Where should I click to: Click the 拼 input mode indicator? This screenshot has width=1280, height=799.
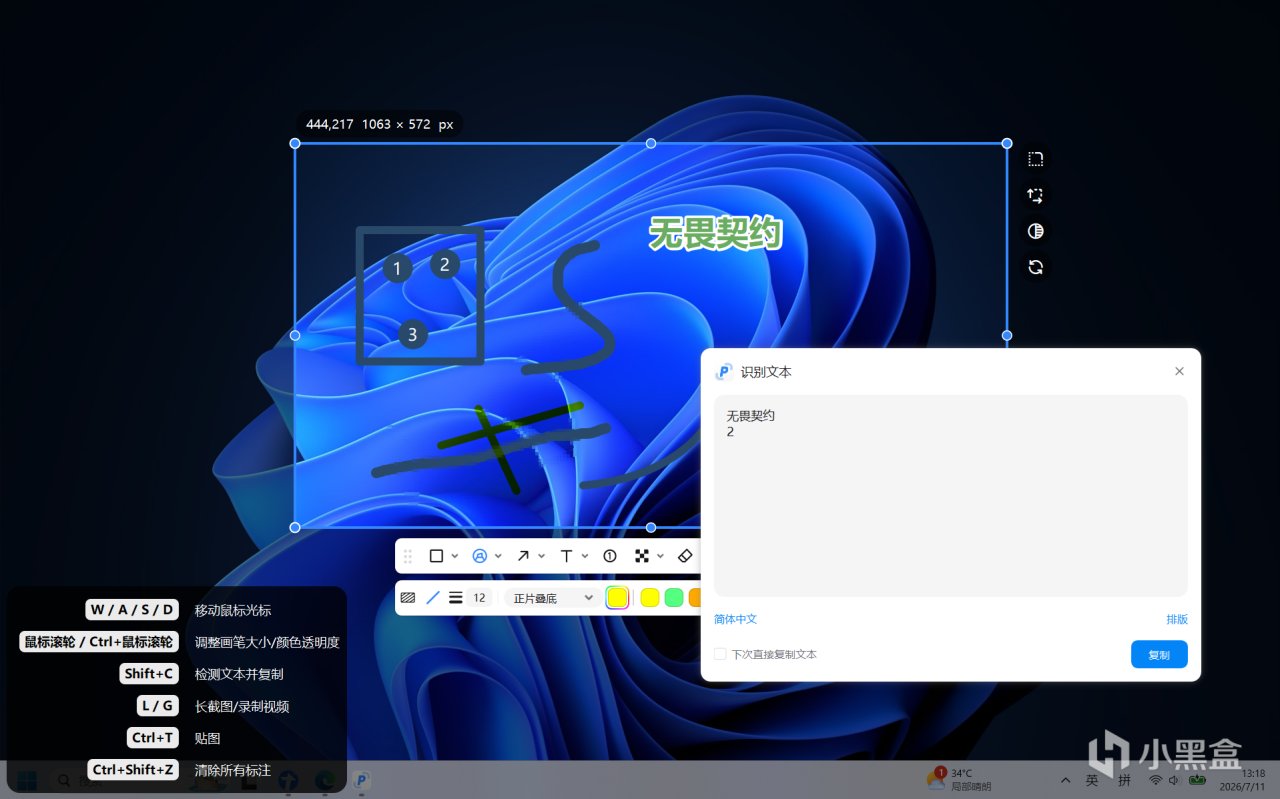click(x=1125, y=780)
